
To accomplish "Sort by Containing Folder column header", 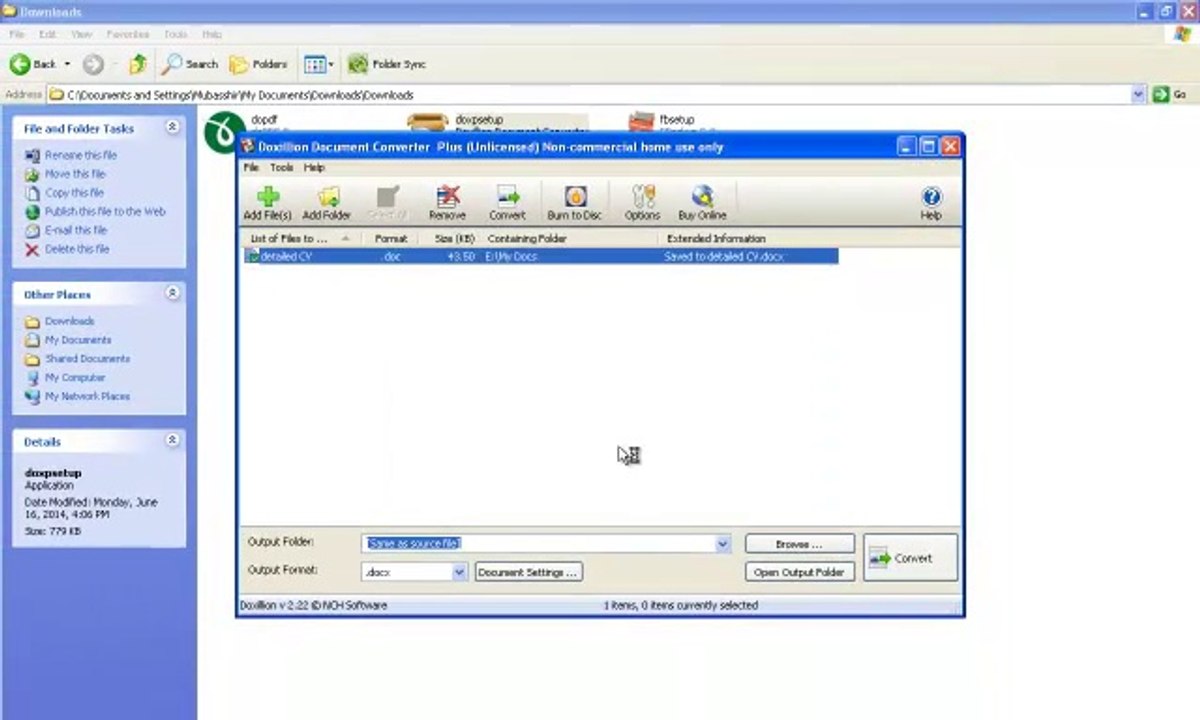I will click(x=571, y=239).
